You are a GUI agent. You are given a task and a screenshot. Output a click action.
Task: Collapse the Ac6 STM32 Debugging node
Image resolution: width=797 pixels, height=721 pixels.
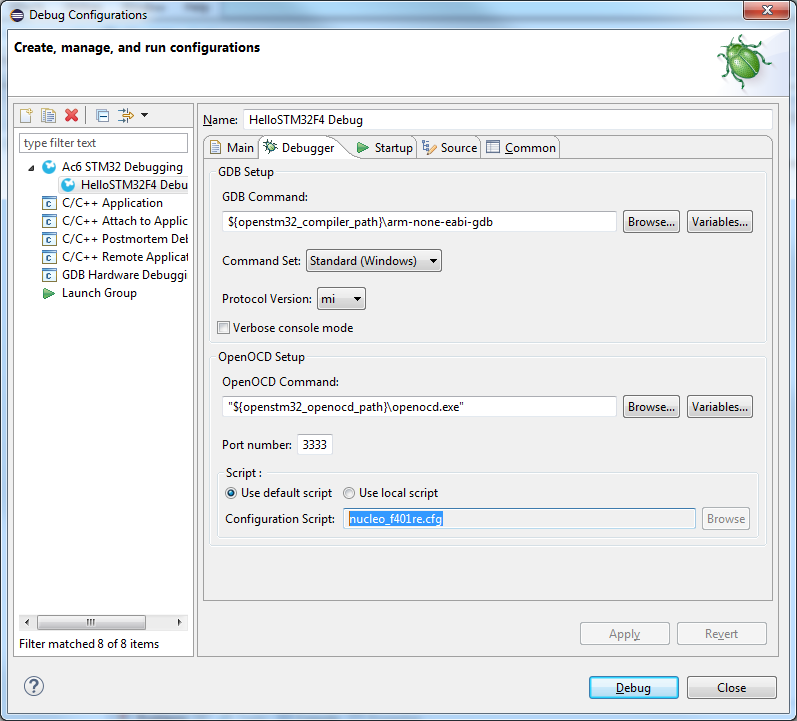pyautogui.click(x=31, y=167)
